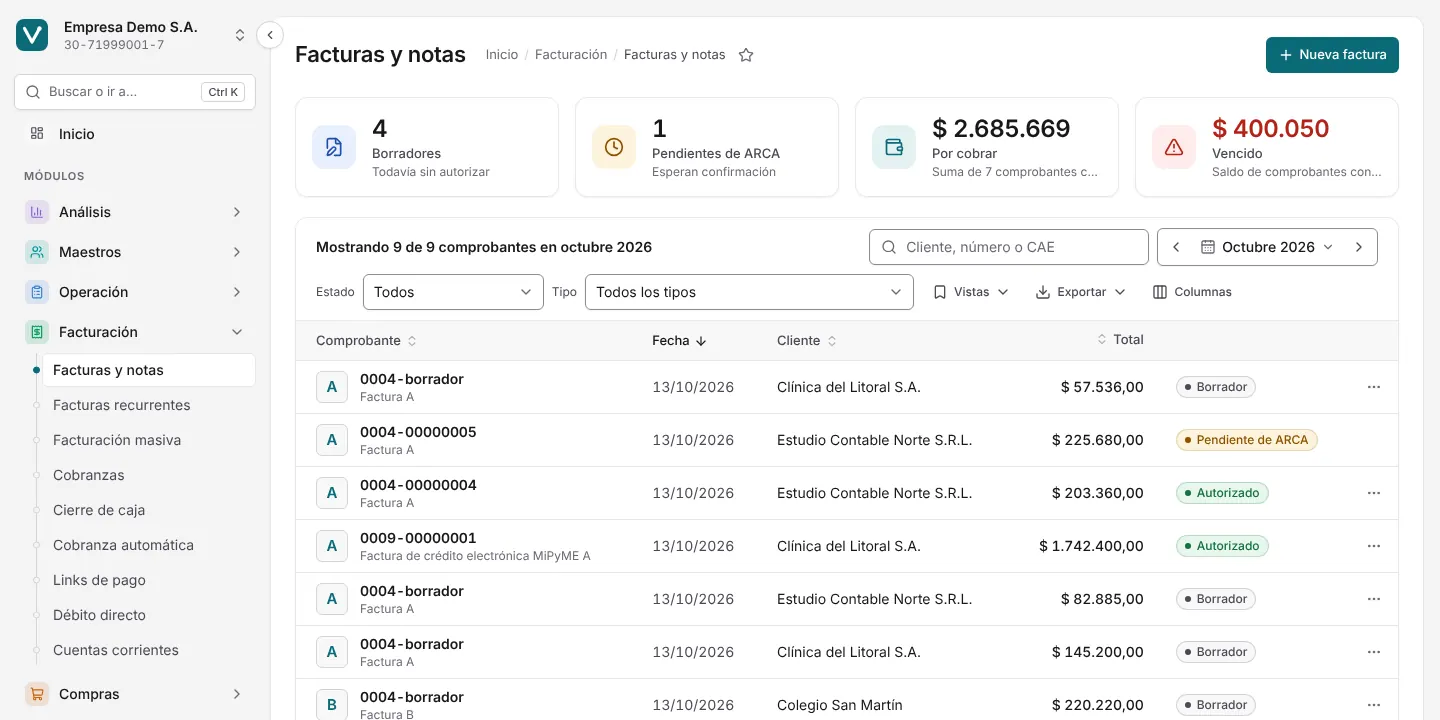Image resolution: width=1440 pixels, height=720 pixels.
Task: Open row actions for 0009-00000001 invoice
Action: tap(1374, 546)
